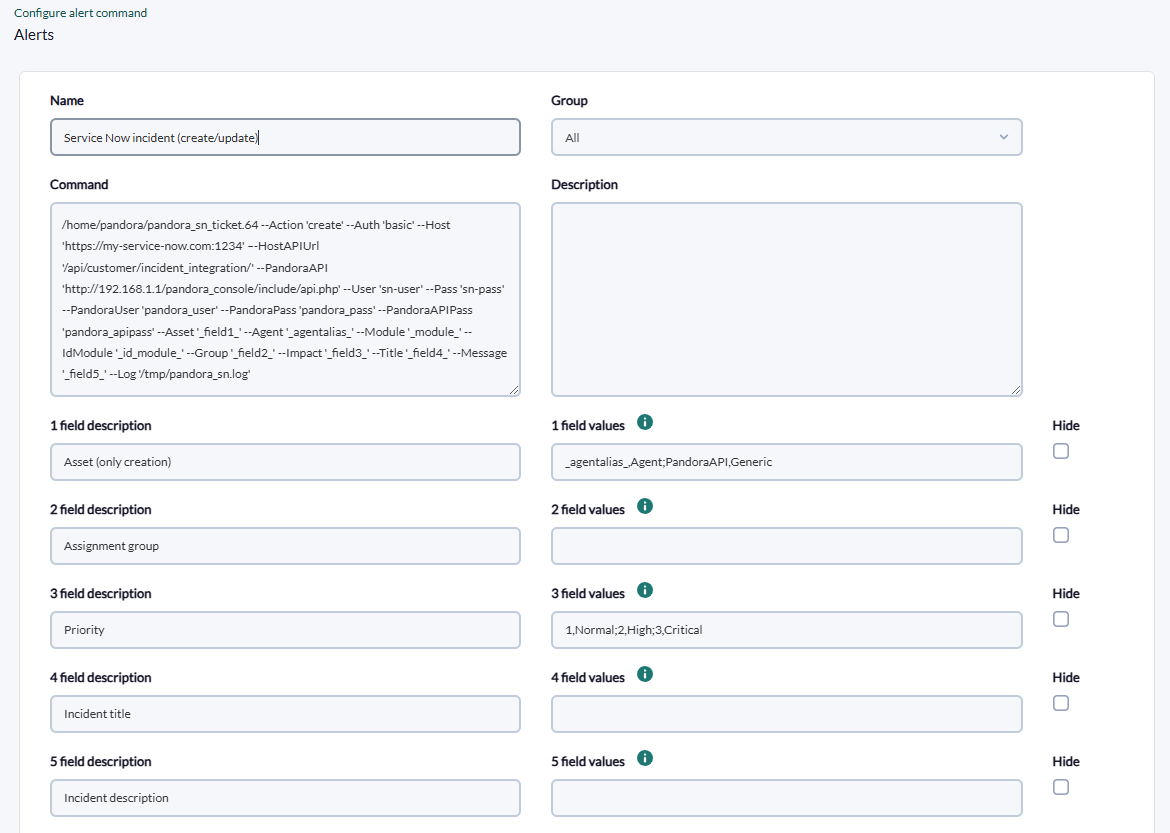
Task: Click the 'Hide' label for field 1
Action: [1066, 425]
